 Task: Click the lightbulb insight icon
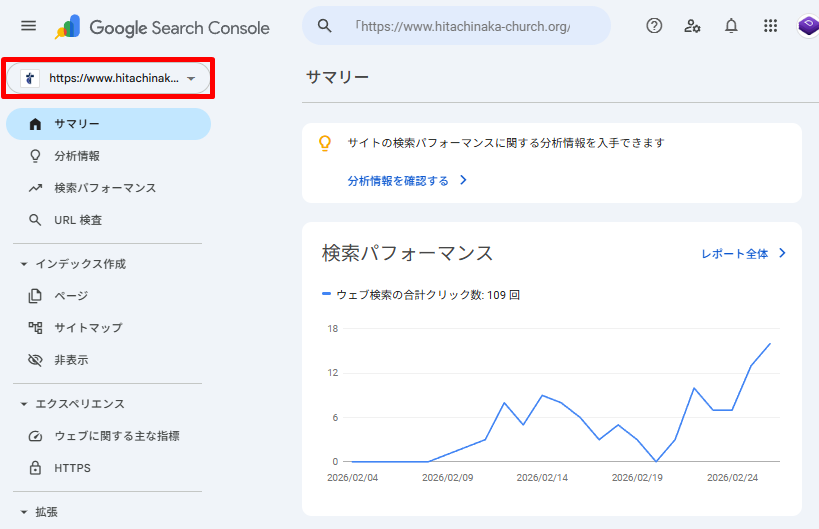pos(324,143)
